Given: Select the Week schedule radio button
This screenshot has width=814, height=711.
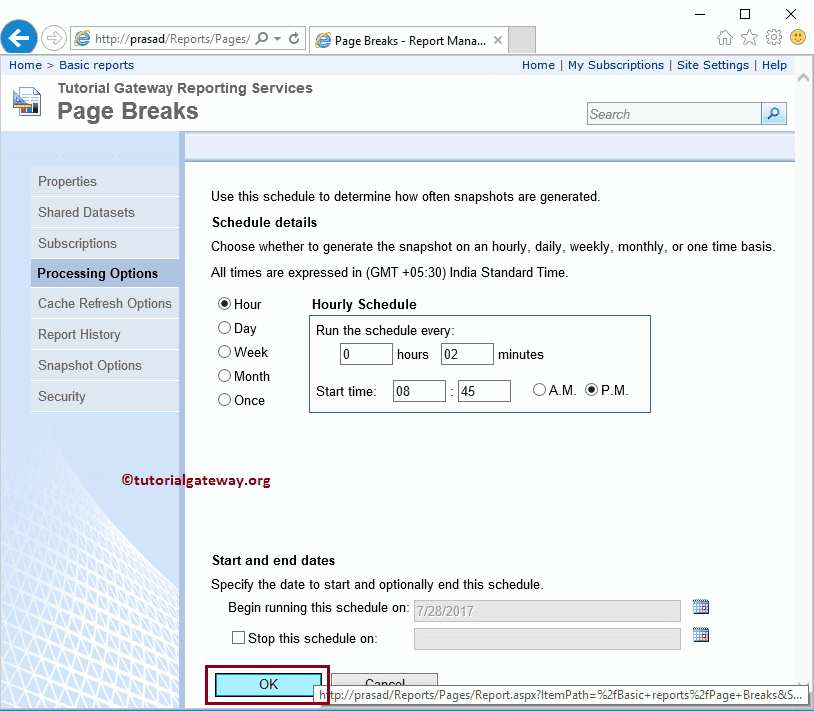Looking at the screenshot, I should click(x=224, y=351).
